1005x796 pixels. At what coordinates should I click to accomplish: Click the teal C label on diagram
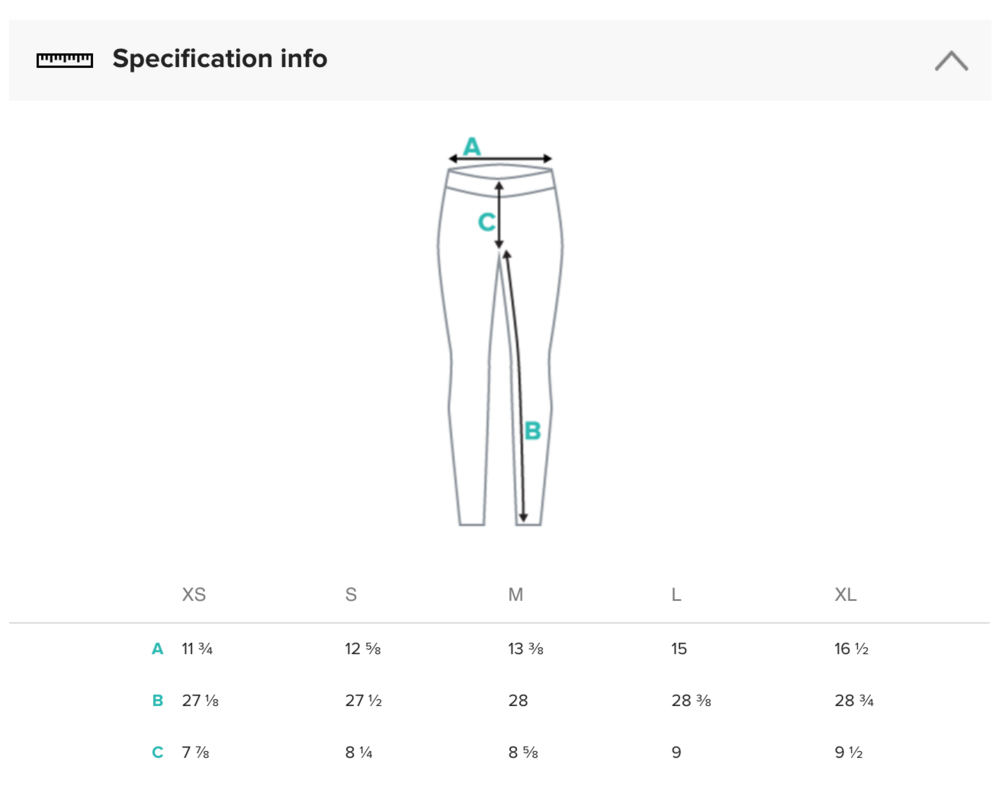[486, 222]
